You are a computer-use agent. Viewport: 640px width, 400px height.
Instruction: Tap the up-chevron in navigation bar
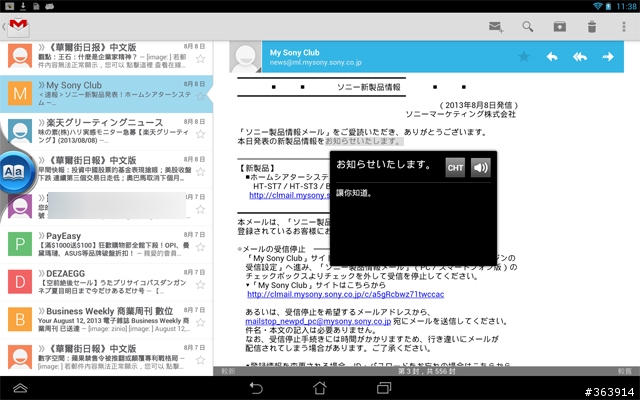pos(20,388)
